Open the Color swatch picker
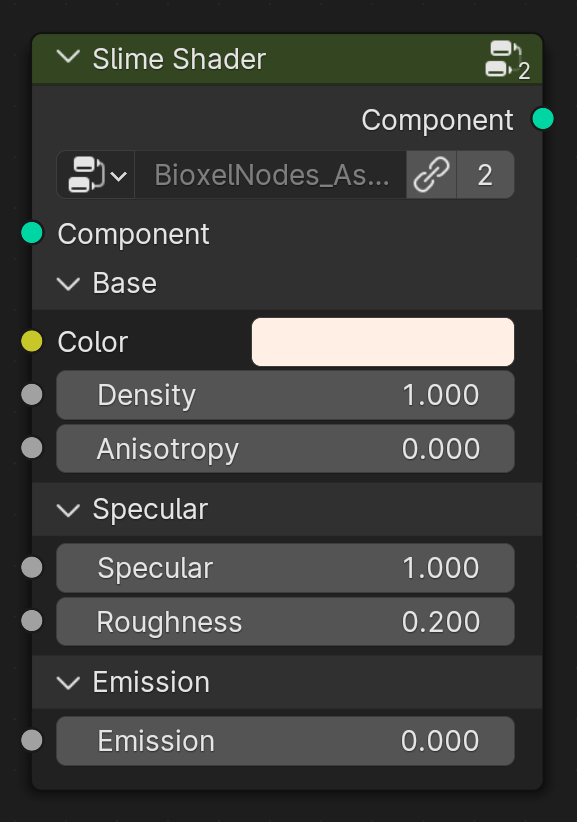Image resolution: width=577 pixels, height=822 pixels. (x=383, y=342)
